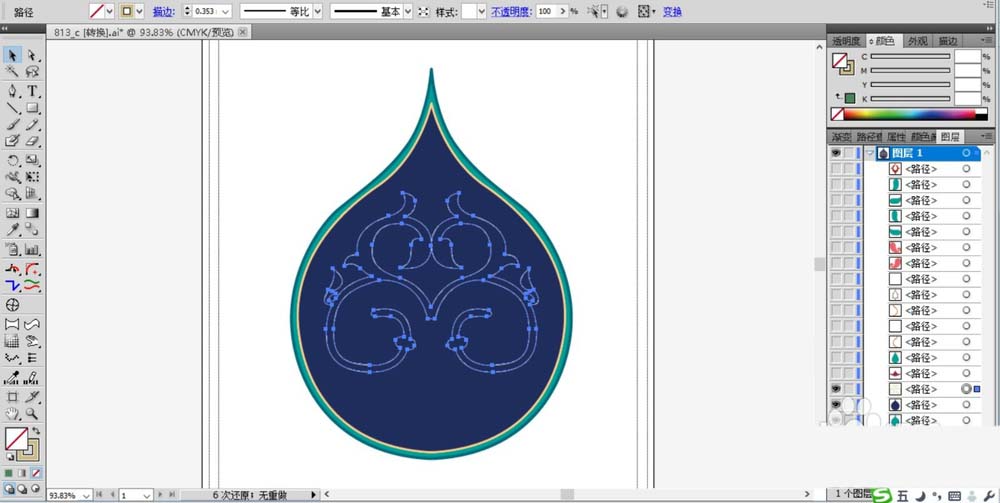Open the stroke color dropdown in control bar
The height and width of the screenshot is (503, 1000).
tap(140, 11)
